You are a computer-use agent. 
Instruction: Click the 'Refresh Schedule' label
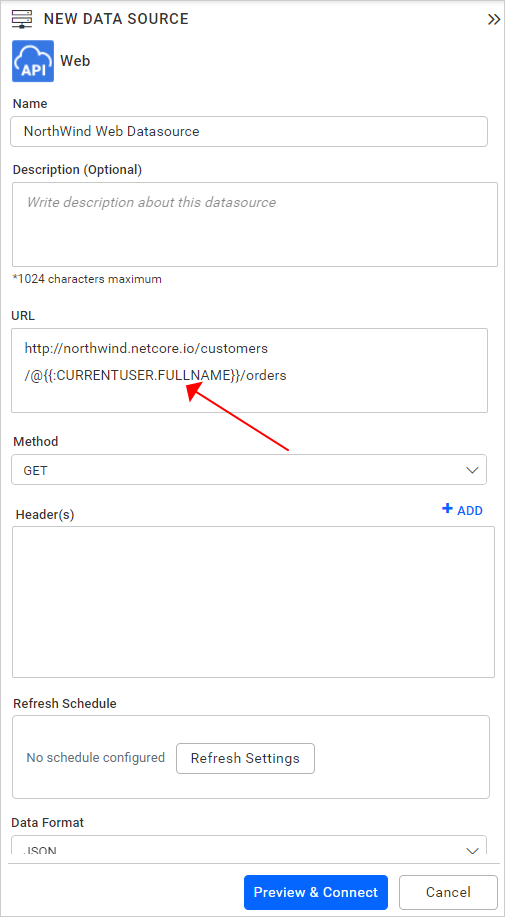(65, 704)
